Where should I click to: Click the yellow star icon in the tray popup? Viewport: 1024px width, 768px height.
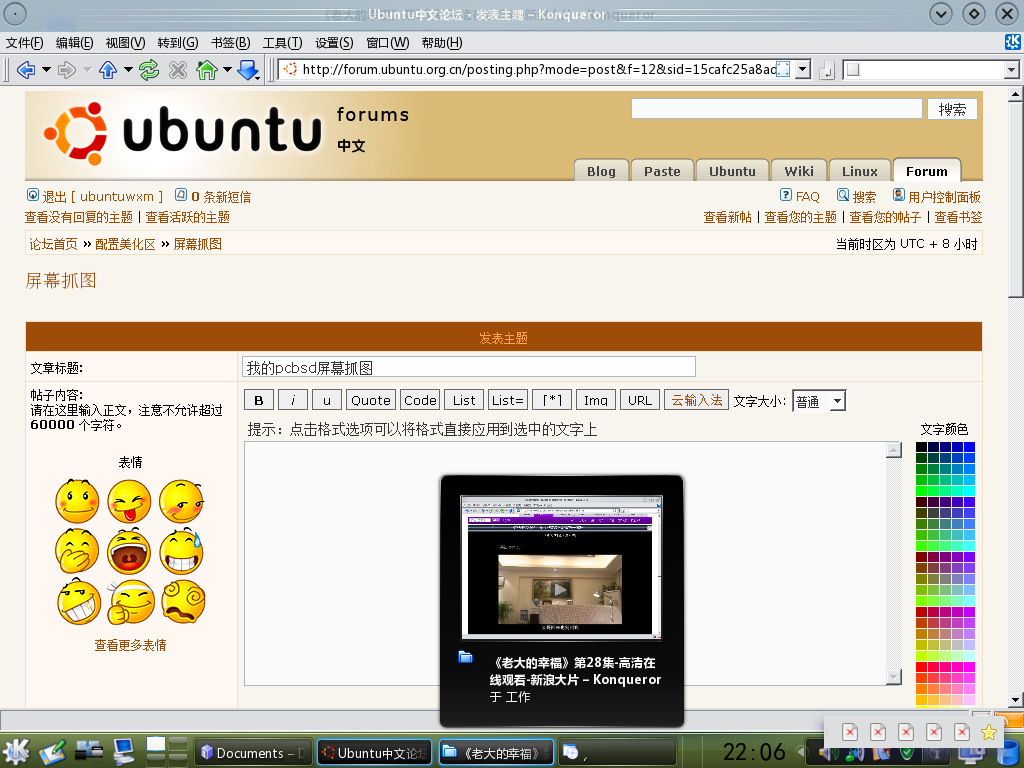click(x=989, y=732)
